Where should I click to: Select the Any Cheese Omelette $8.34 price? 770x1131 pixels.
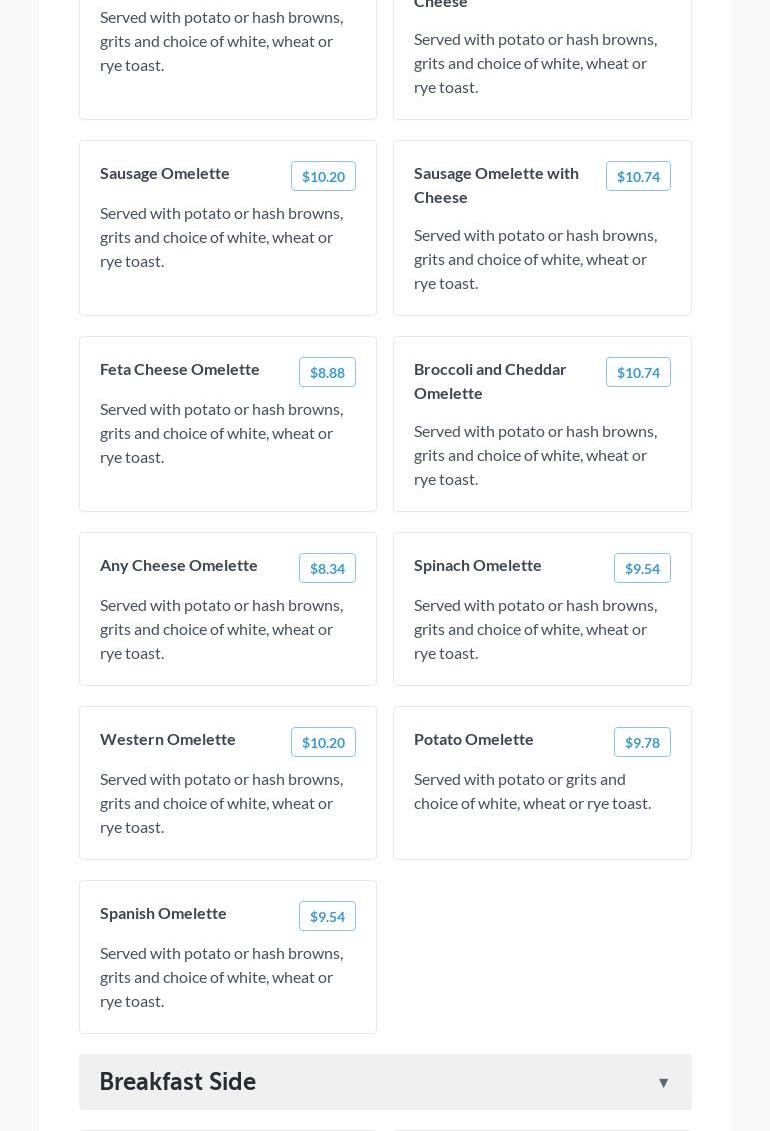coord(327,568)
